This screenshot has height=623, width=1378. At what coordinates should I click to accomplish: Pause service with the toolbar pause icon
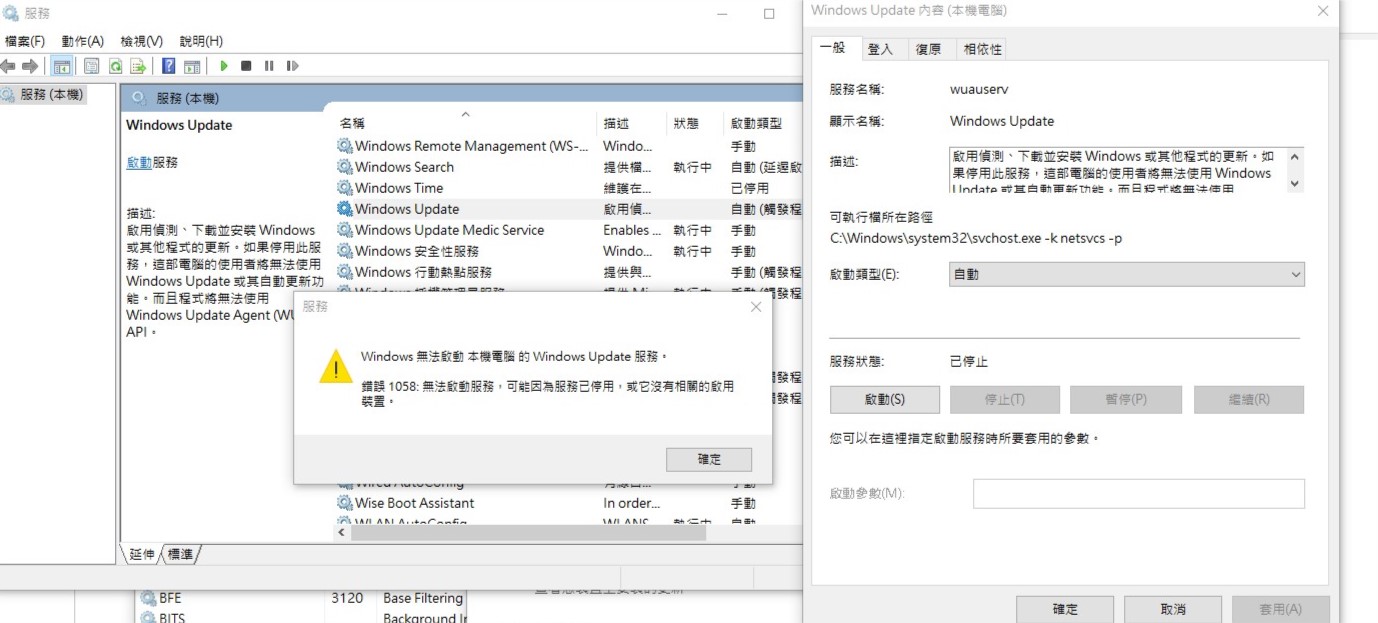269,66
